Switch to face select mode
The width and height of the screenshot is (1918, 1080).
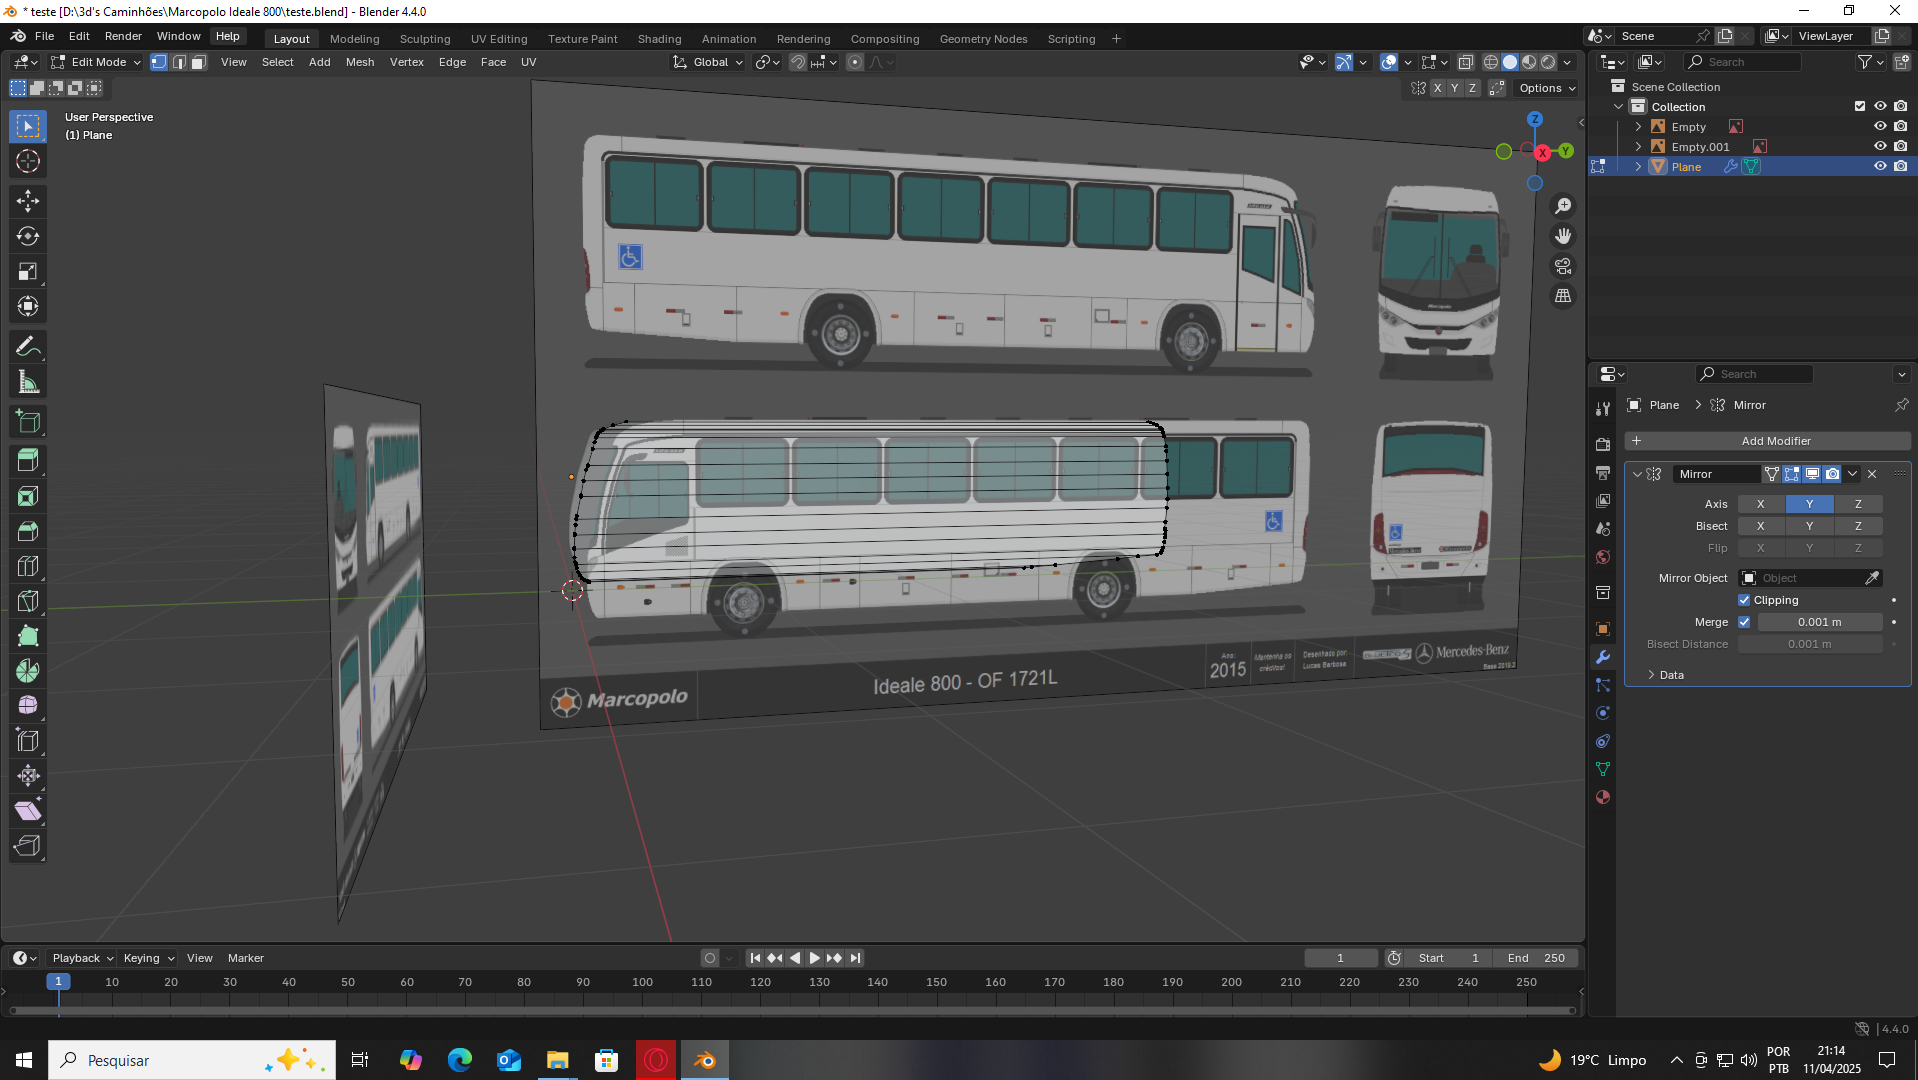pyautogui.click(x=199, y=62)
